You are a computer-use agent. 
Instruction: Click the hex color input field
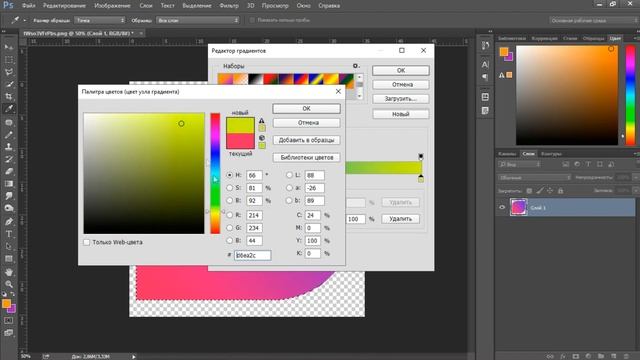pos(252,255)
